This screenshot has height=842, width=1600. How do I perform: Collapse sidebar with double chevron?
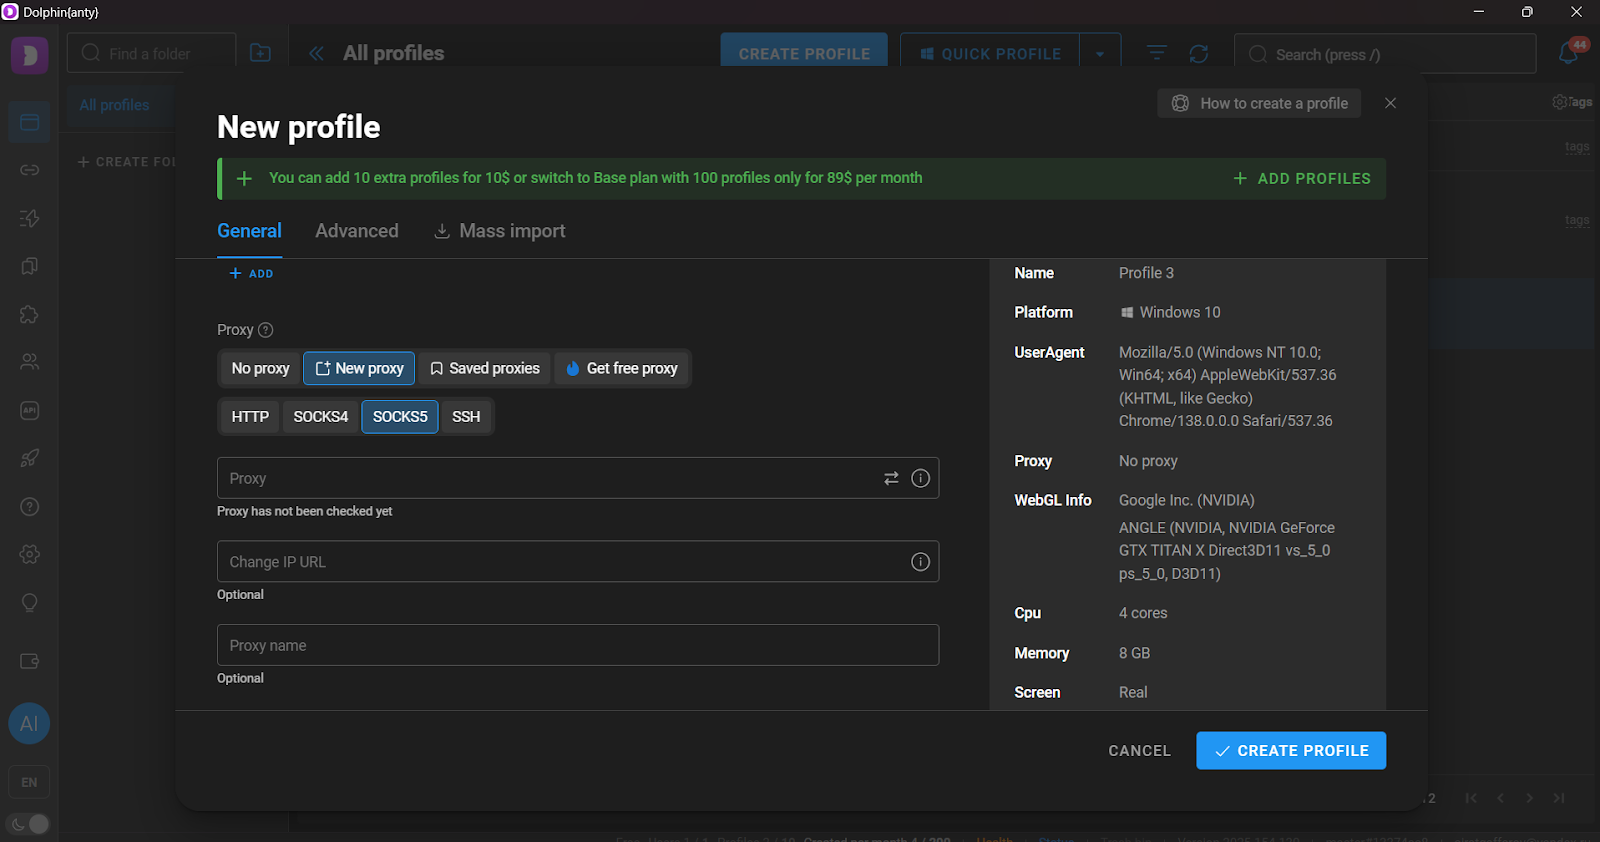(x=316, y=53)
